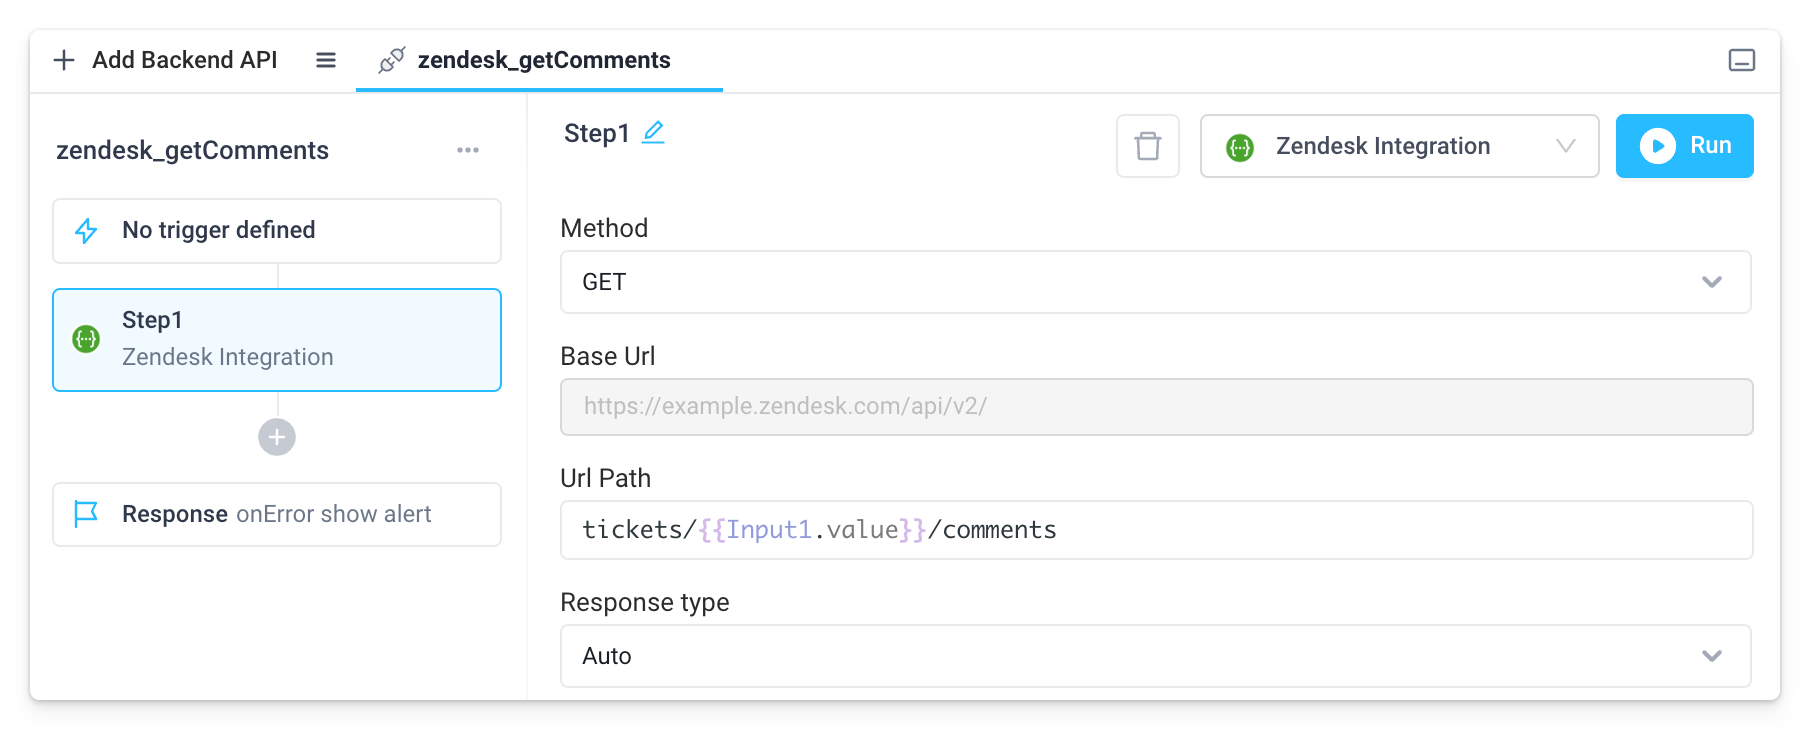The width and height of the screenshot is (1810, 730).
Task: Open the API list via hamburger icon
Action: [x=326, y=60]
